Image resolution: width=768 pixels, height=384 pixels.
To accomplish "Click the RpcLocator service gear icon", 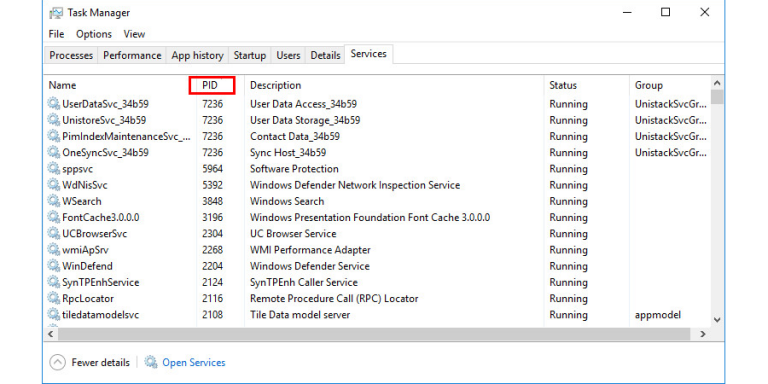I will 53,298.
